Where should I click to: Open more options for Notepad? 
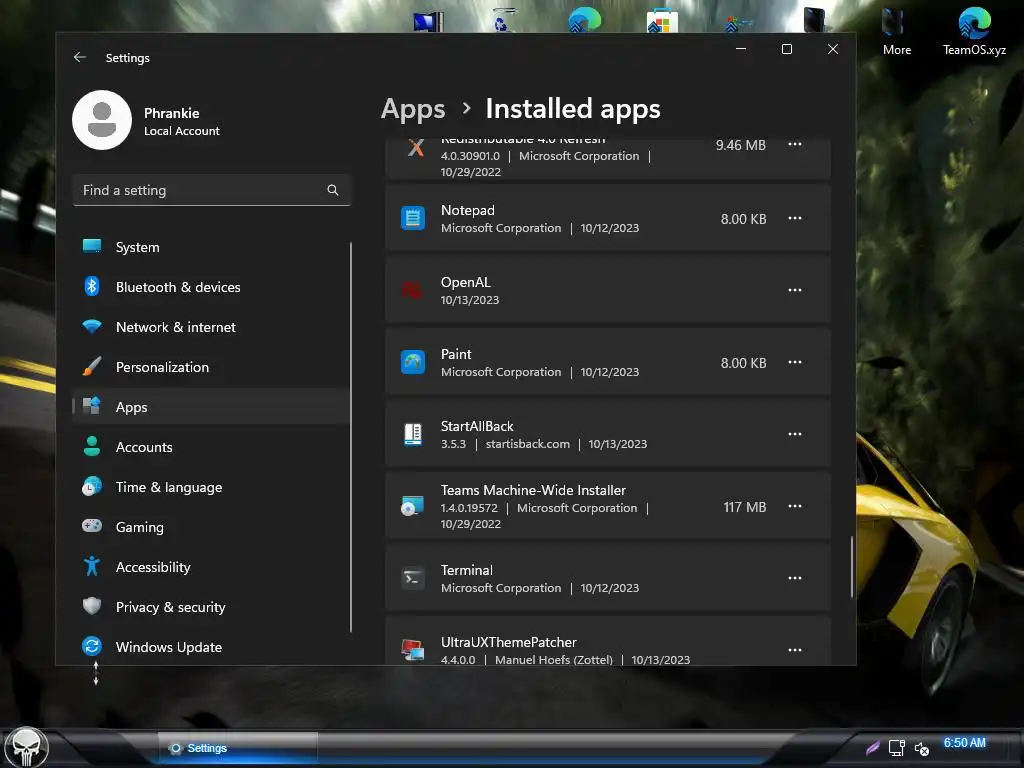click(x=794, y=218)
